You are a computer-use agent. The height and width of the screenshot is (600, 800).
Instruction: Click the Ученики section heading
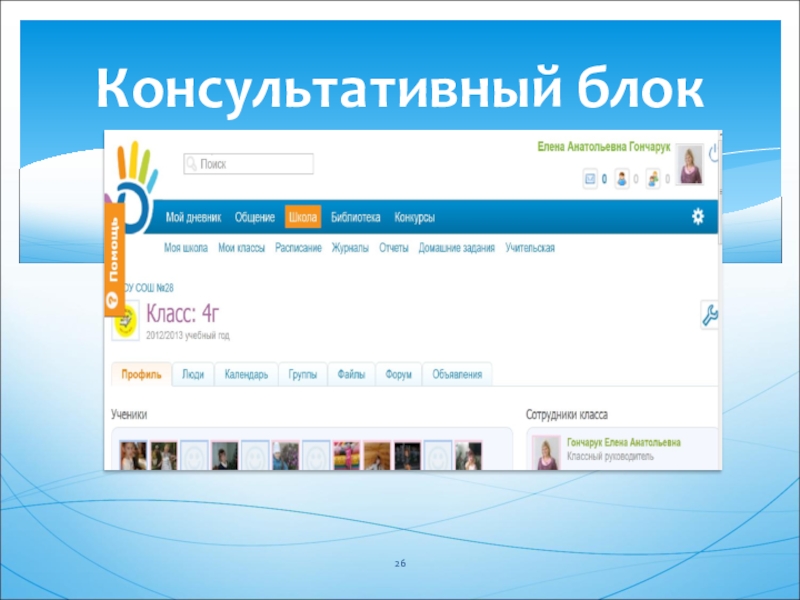(129, 414)
